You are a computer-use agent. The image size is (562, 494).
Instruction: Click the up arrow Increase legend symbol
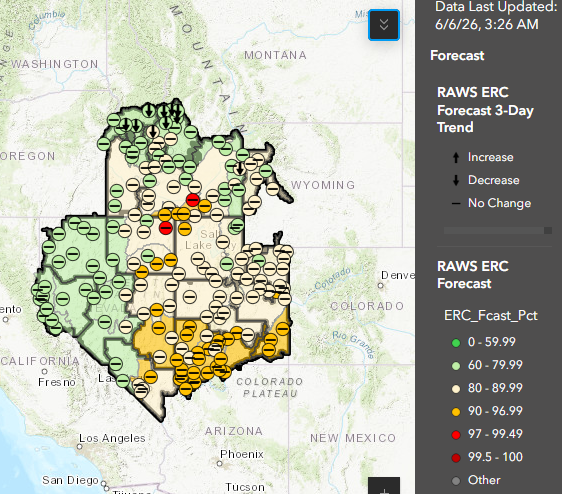[456, 157]
